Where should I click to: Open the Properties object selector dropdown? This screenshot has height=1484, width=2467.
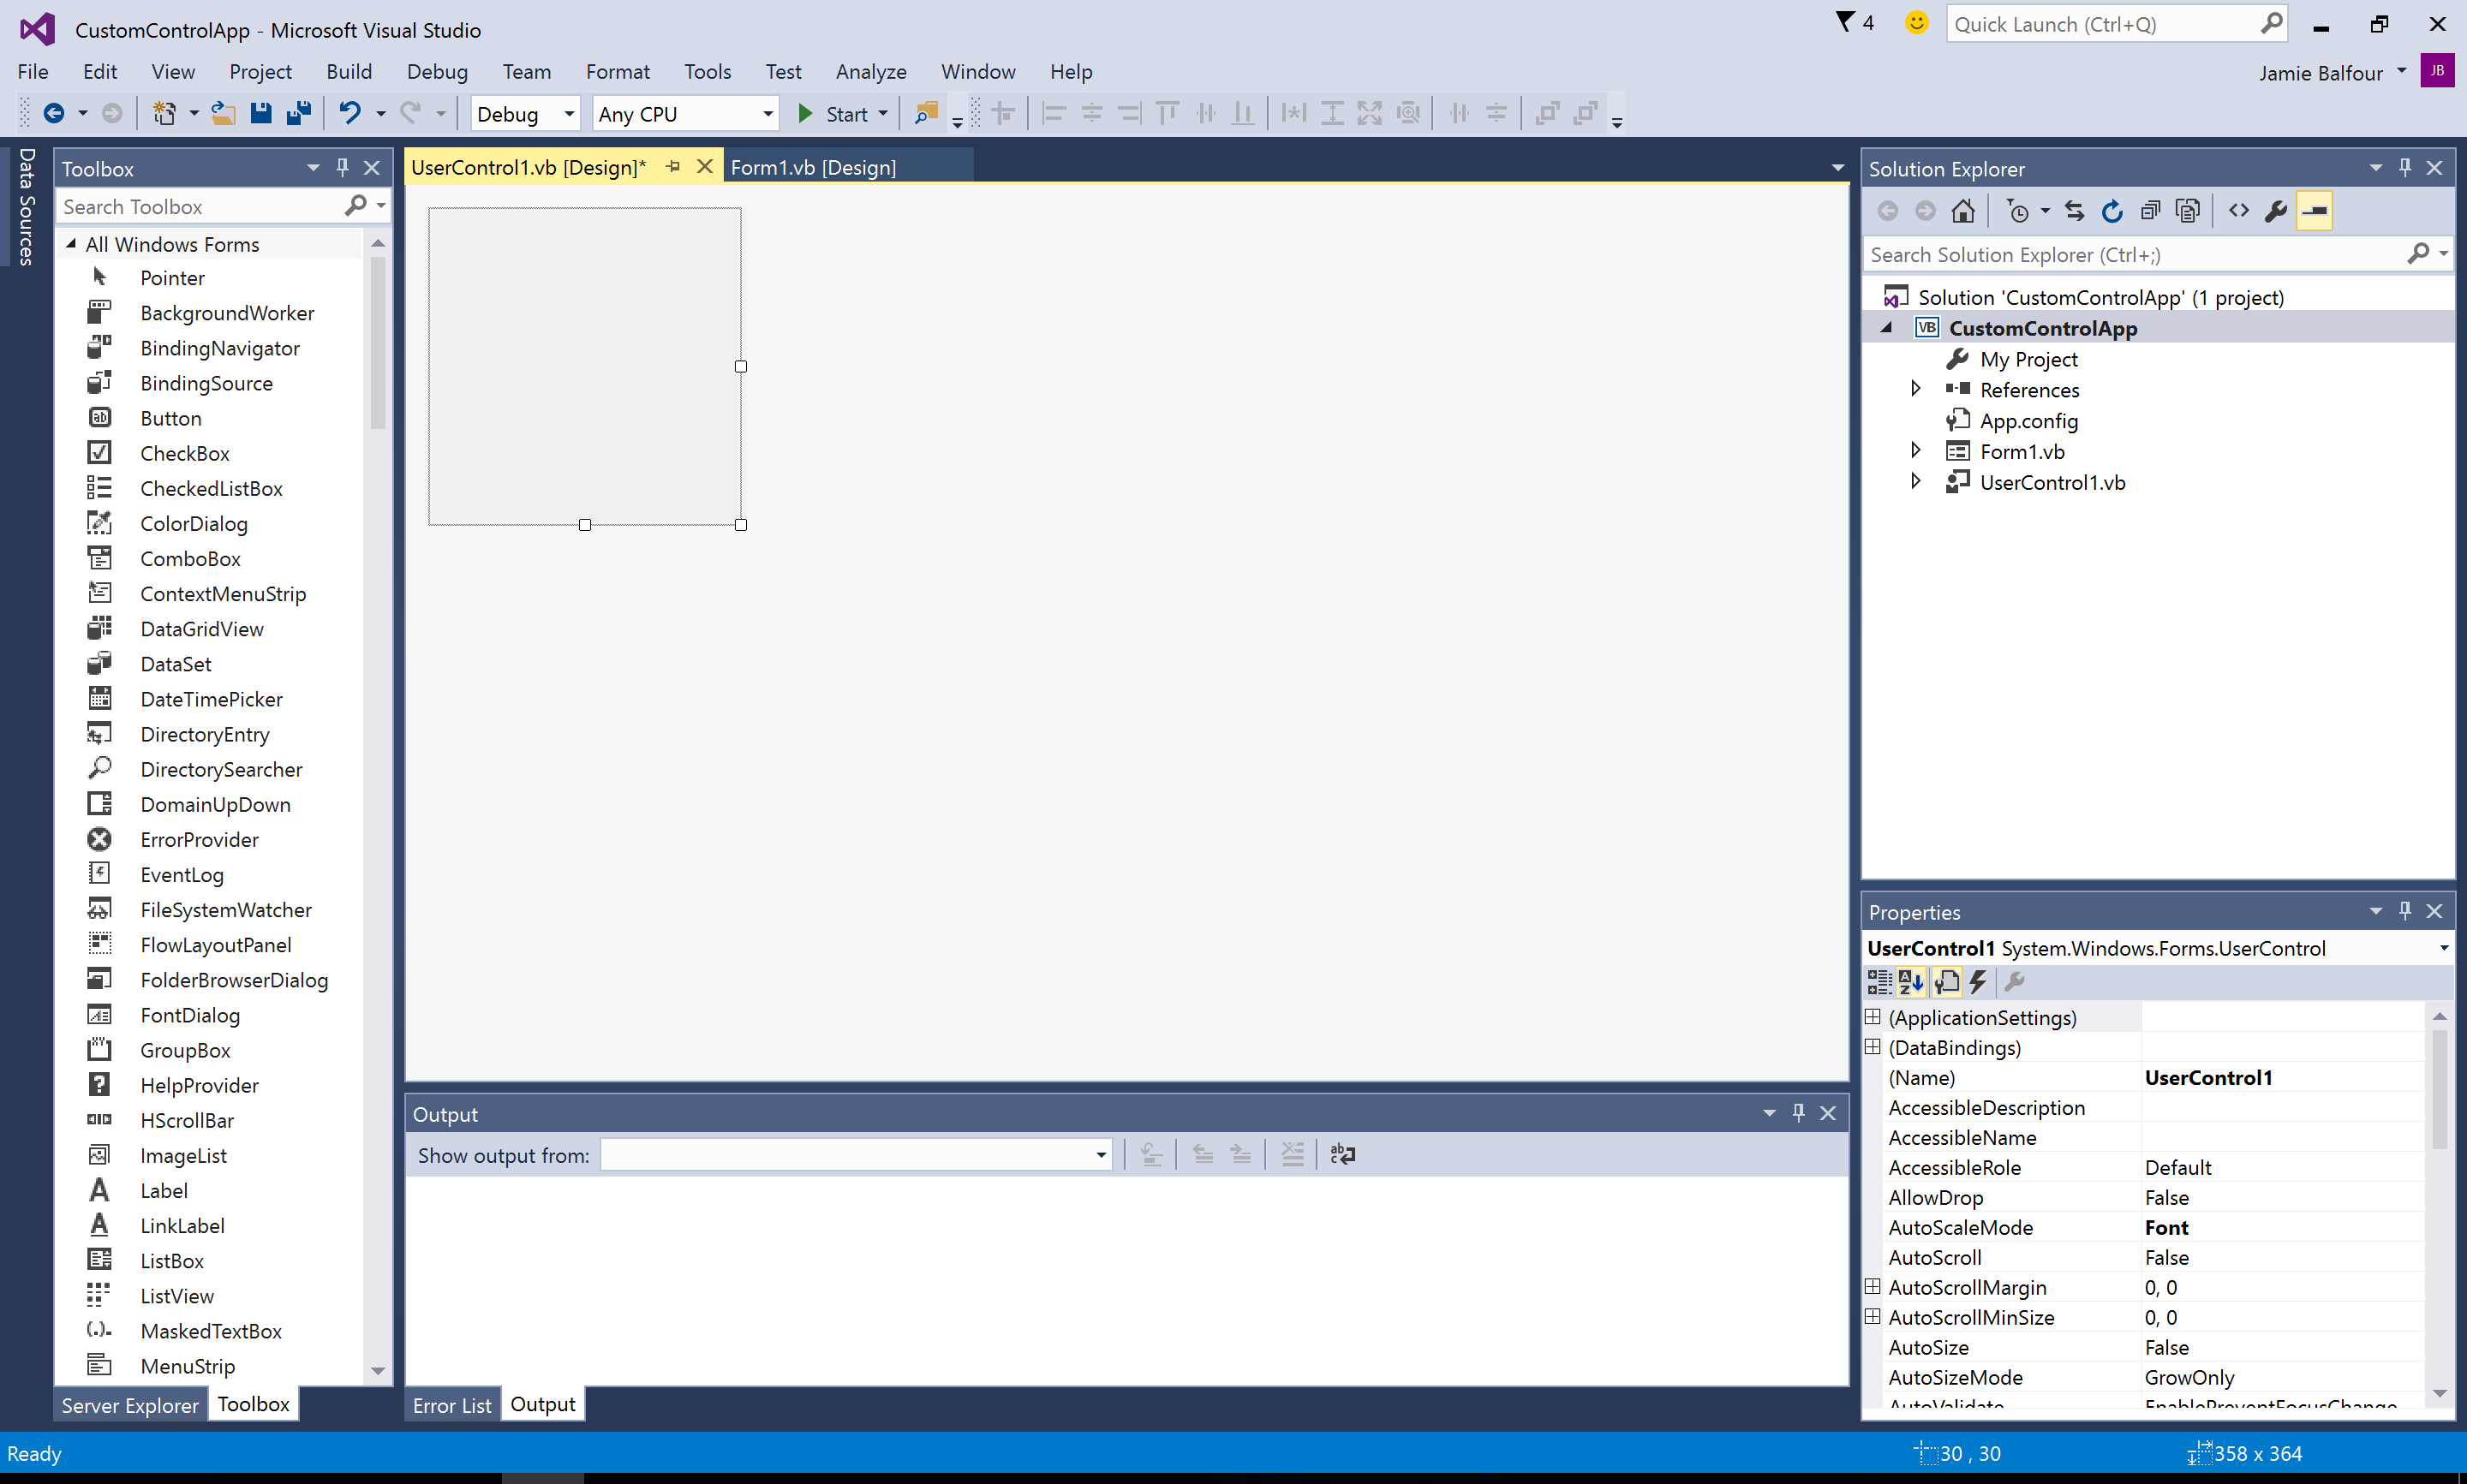[2443, 948]
